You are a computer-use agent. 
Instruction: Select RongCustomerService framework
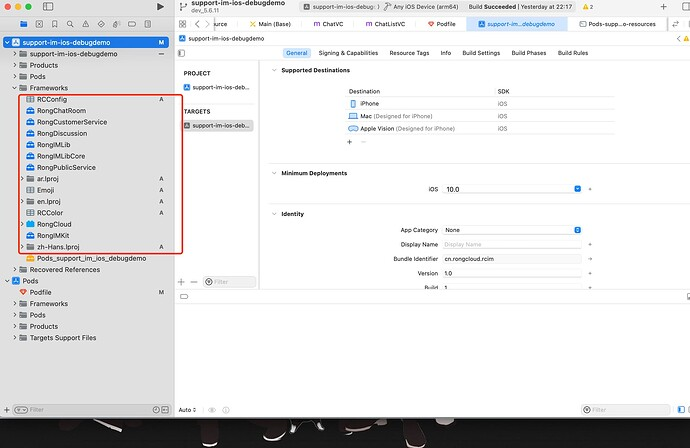pyautogui.click(x=72, y=122)
